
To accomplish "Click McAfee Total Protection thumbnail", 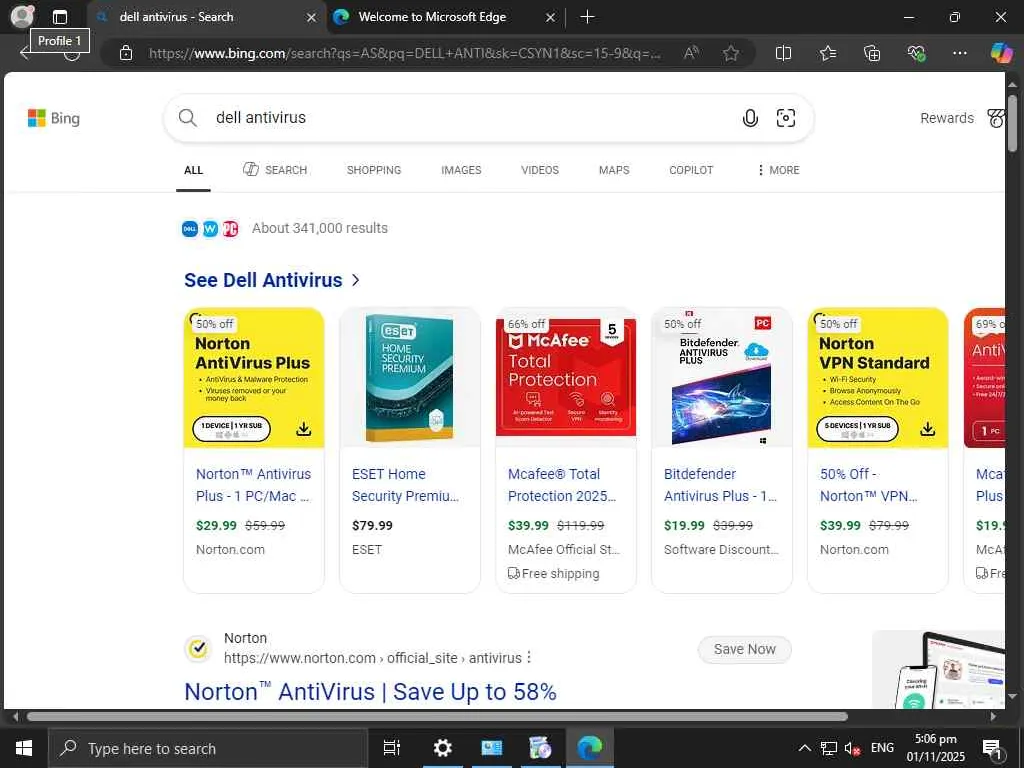I will click(x=566, y=377).
